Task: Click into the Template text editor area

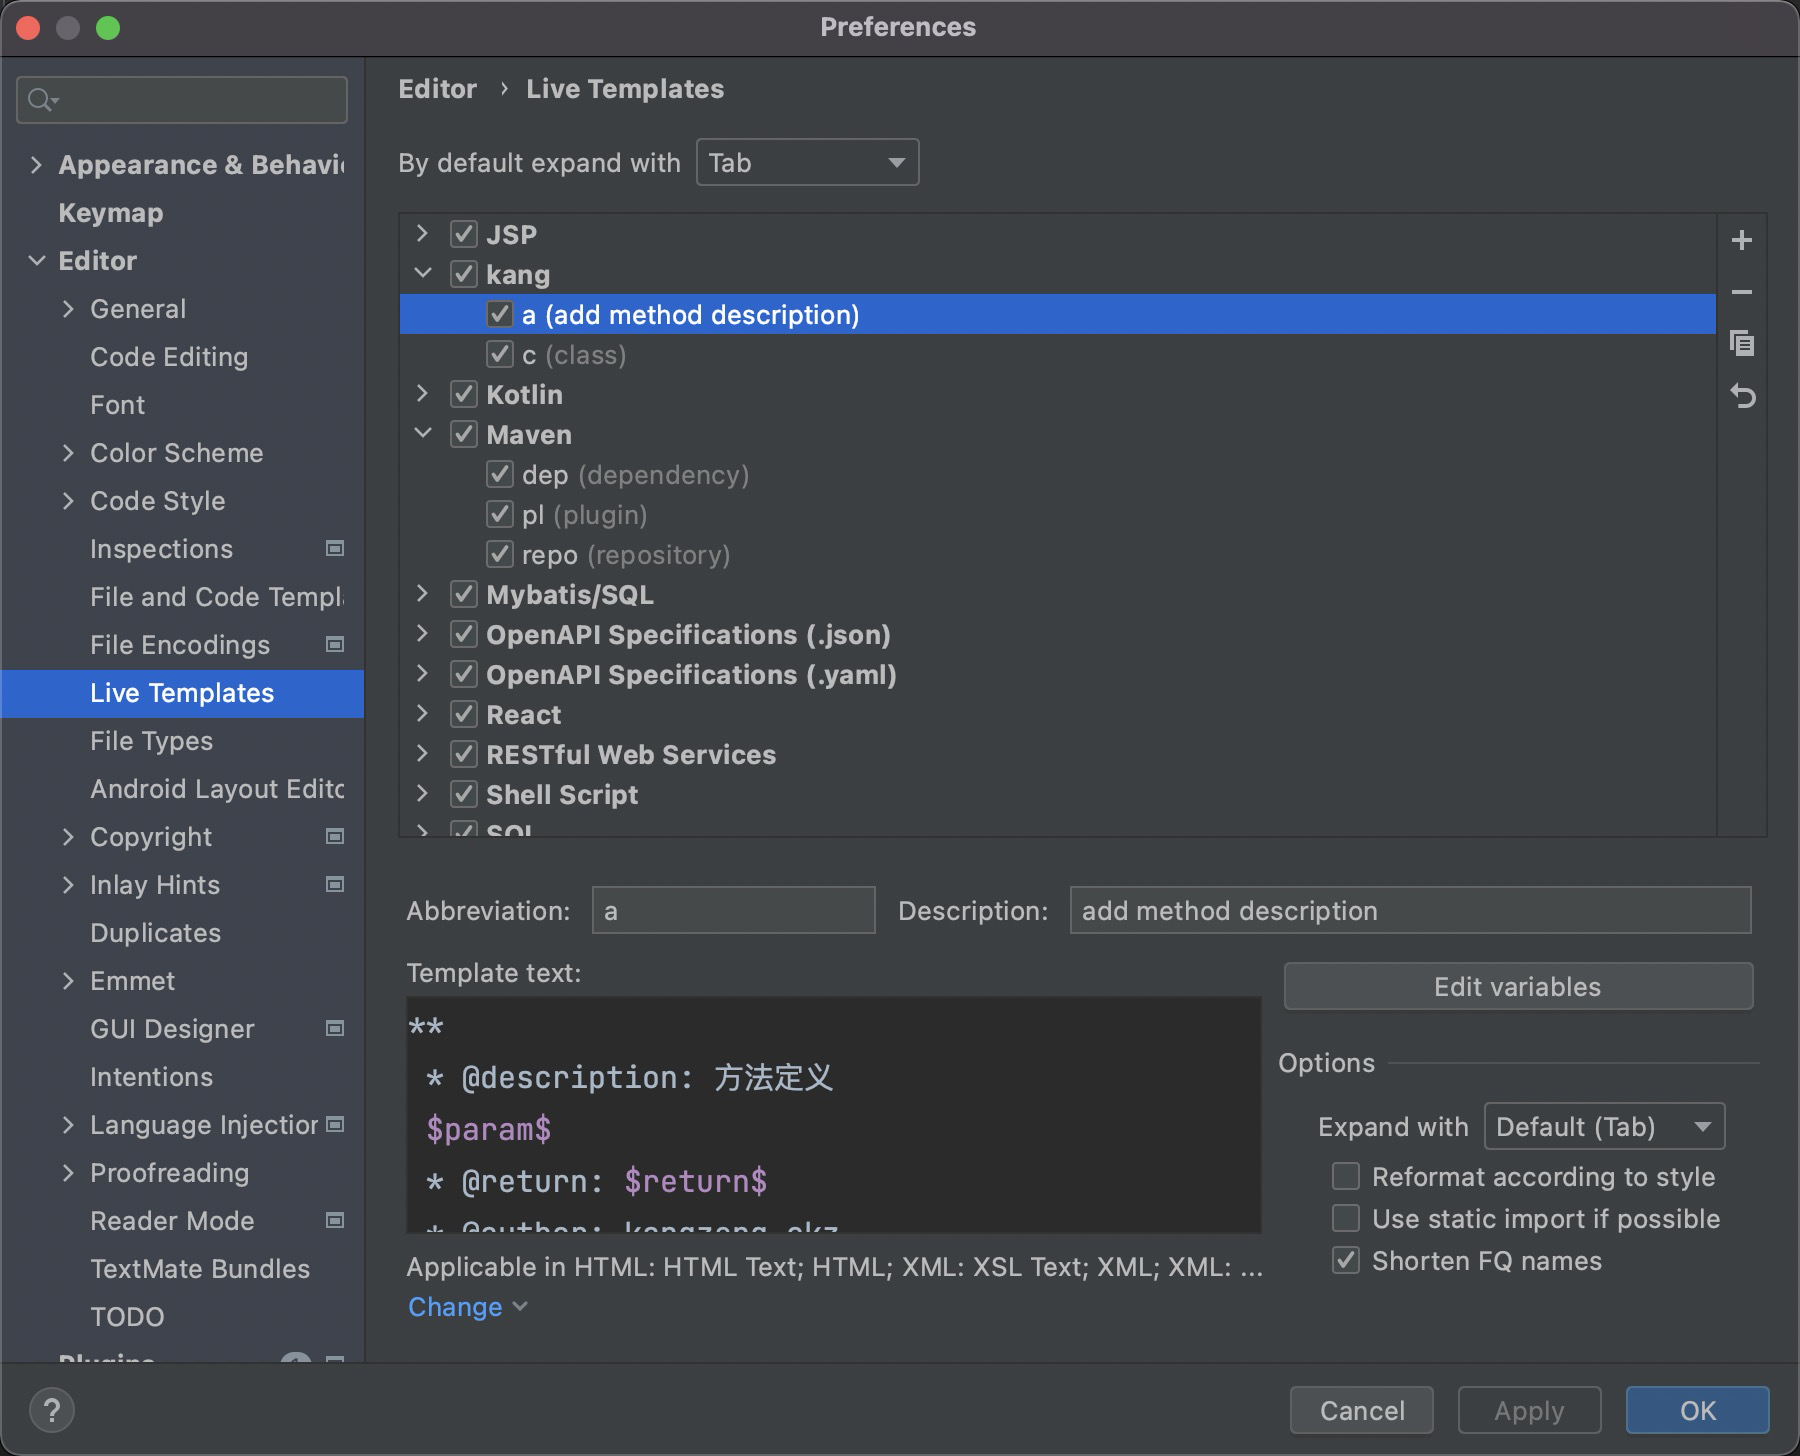Action: click(x=833, y=1114)
